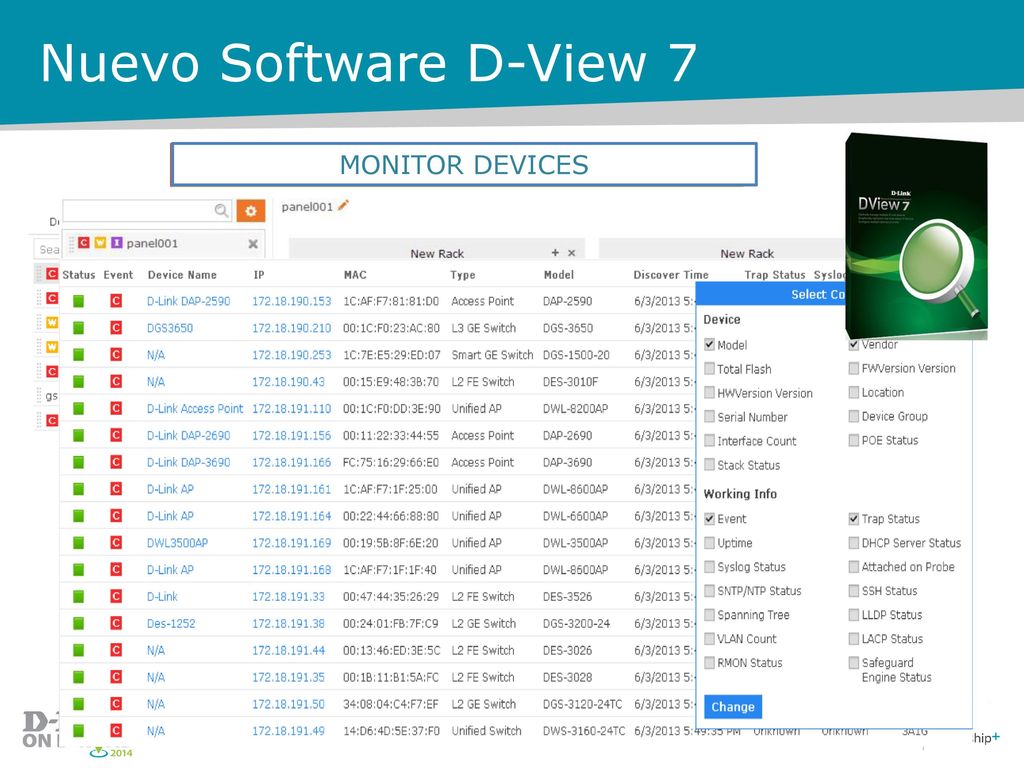
Task: Toggle the Event checkbox
Action: pyautogui.click(x=709, y=519)
